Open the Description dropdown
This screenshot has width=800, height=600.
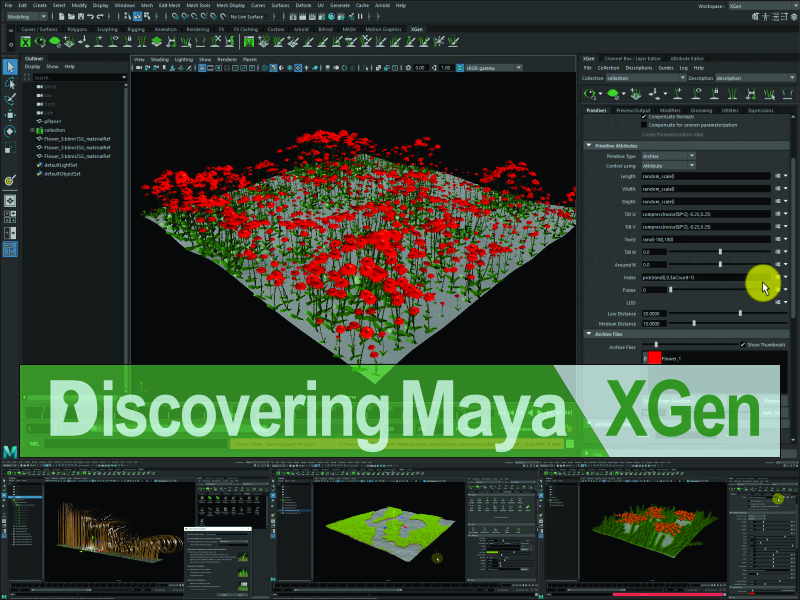point(755,78)
